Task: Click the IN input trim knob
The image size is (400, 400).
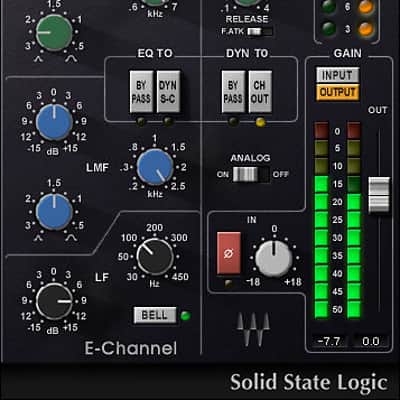Action: tap(274, 258)
